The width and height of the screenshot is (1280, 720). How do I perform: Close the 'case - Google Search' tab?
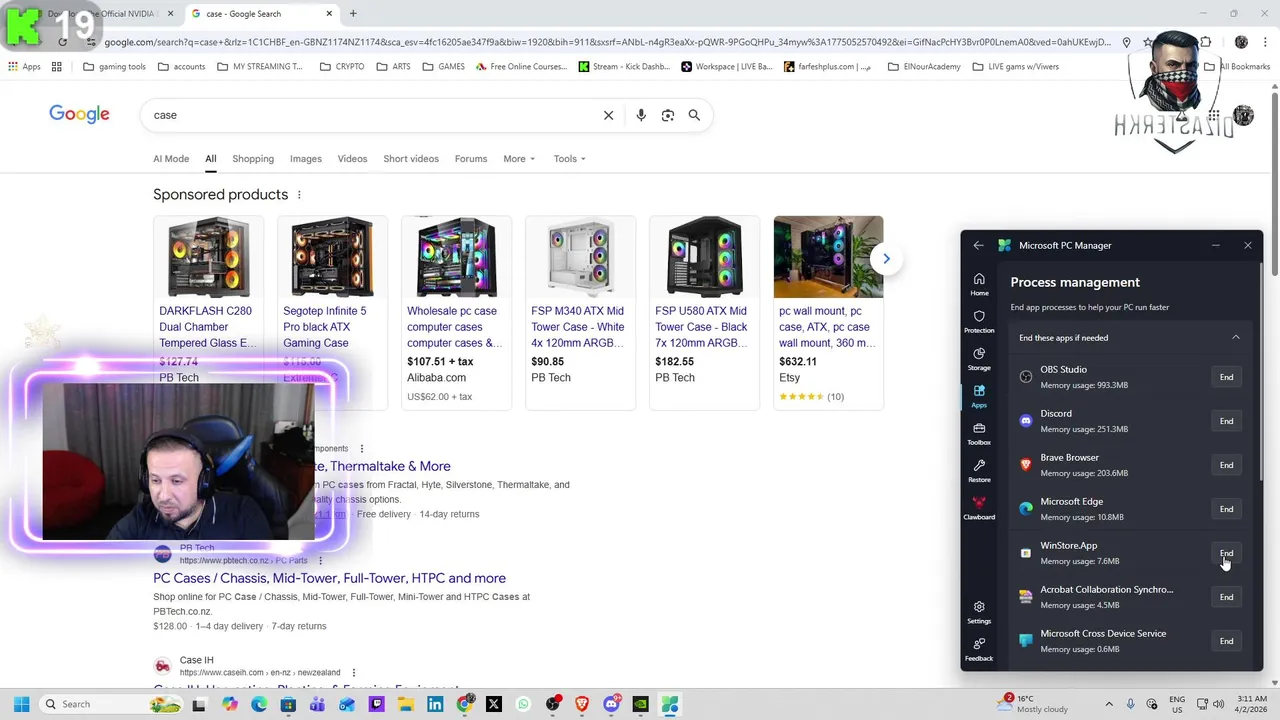(329, 14)
